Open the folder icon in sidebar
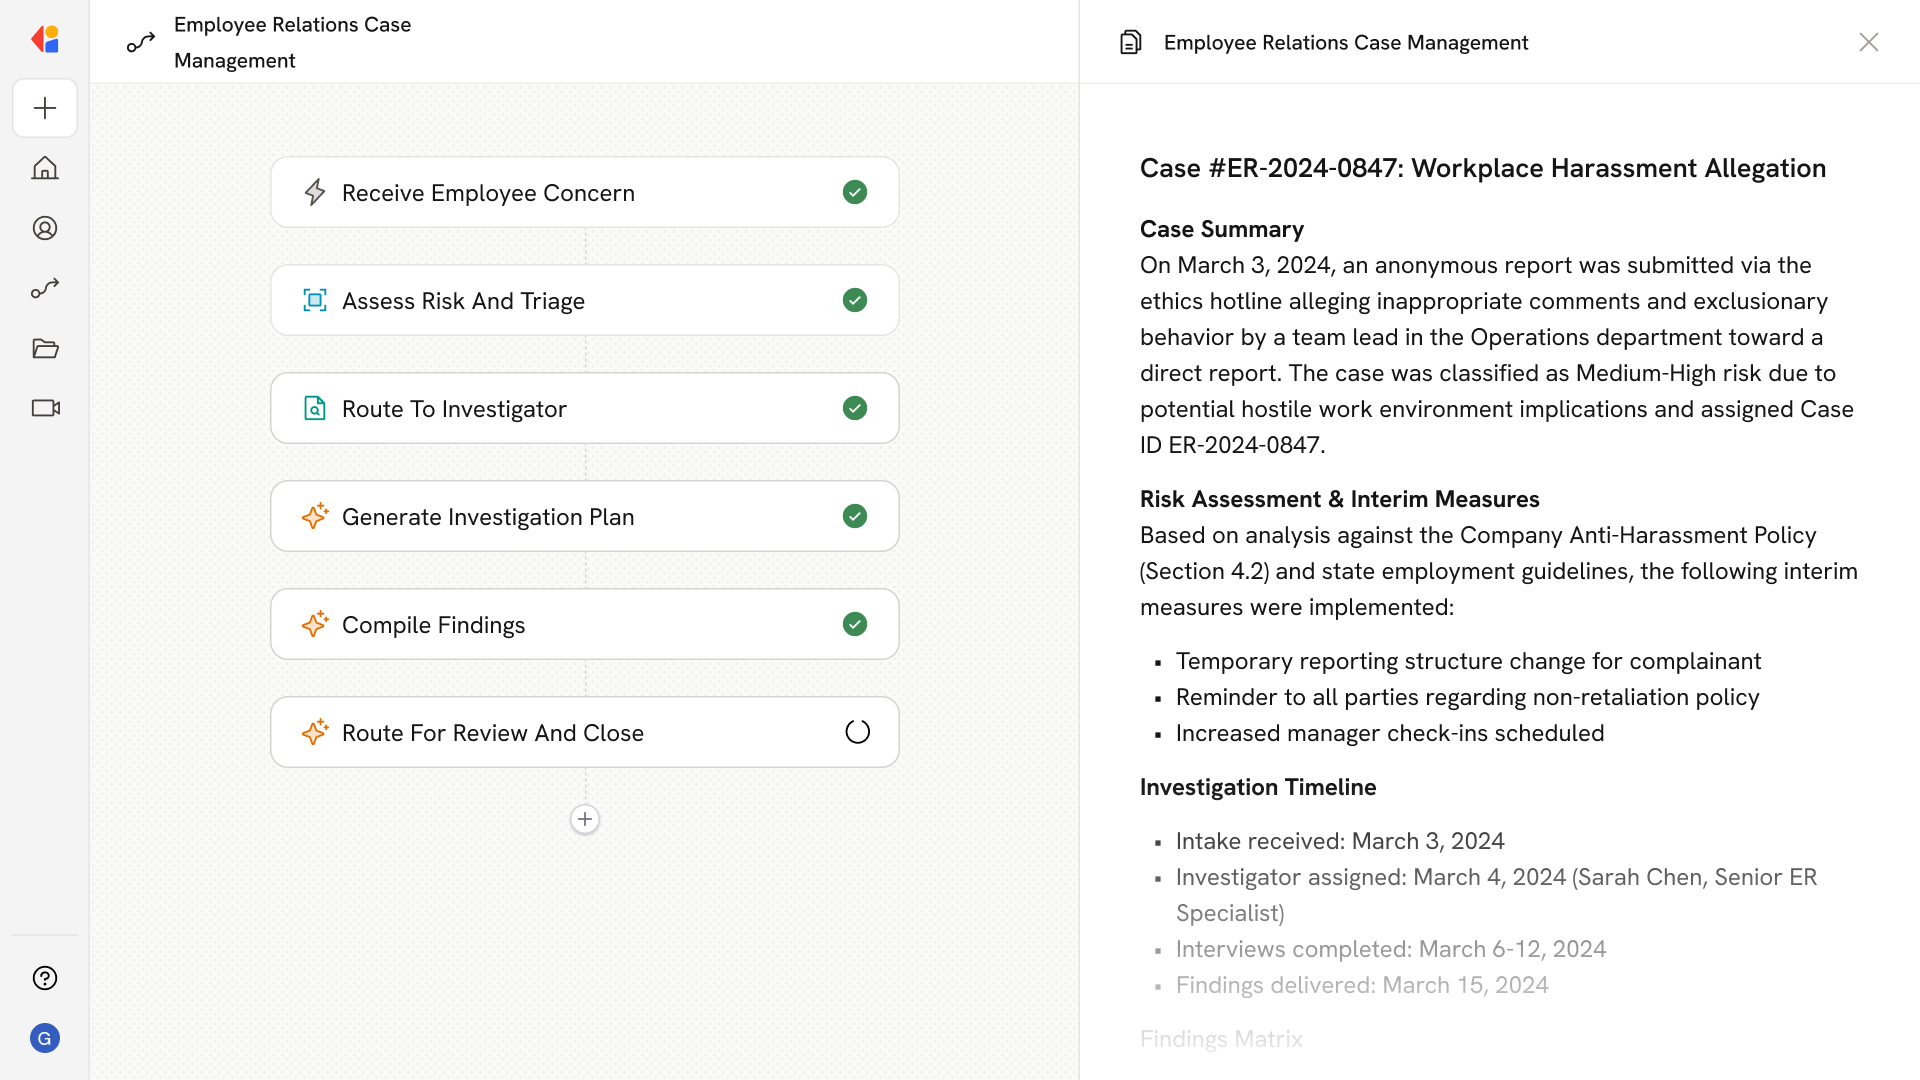 click(45, 348)
